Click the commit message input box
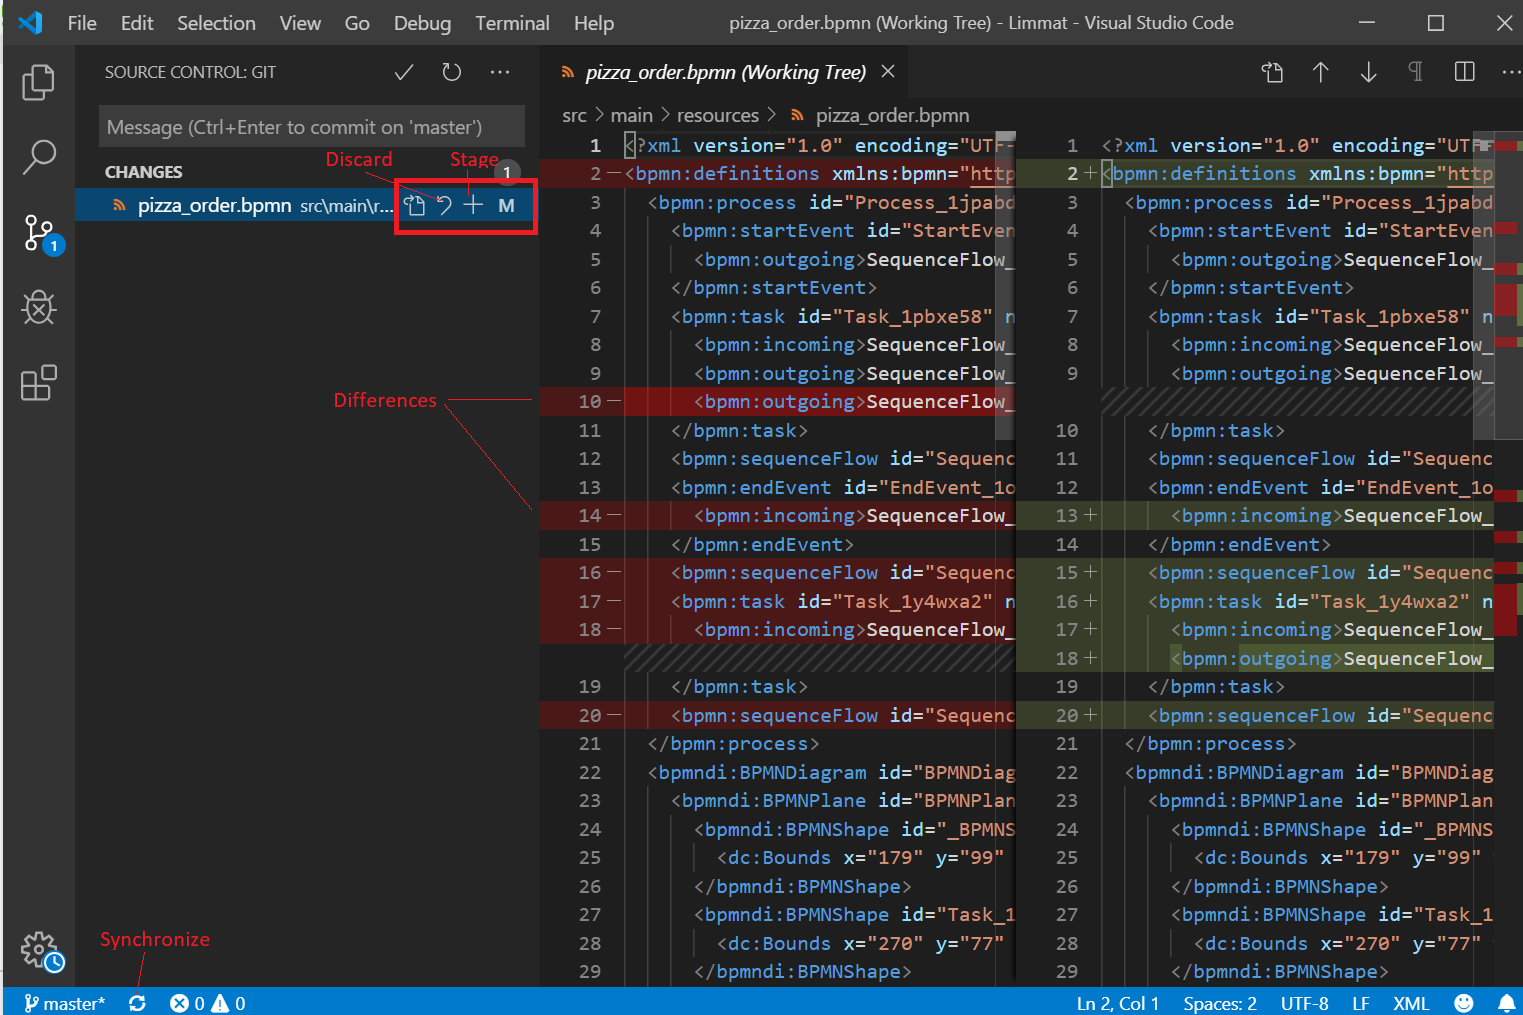1523x1015 pixels. (312, 127)
